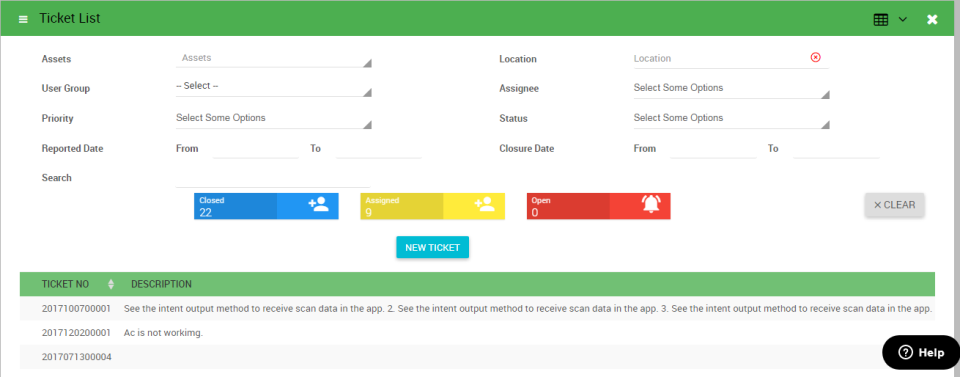Viewport: 960px width, 377px height.
Task: Click the add-user icon on Assigned card
Action: pos(484,204)
